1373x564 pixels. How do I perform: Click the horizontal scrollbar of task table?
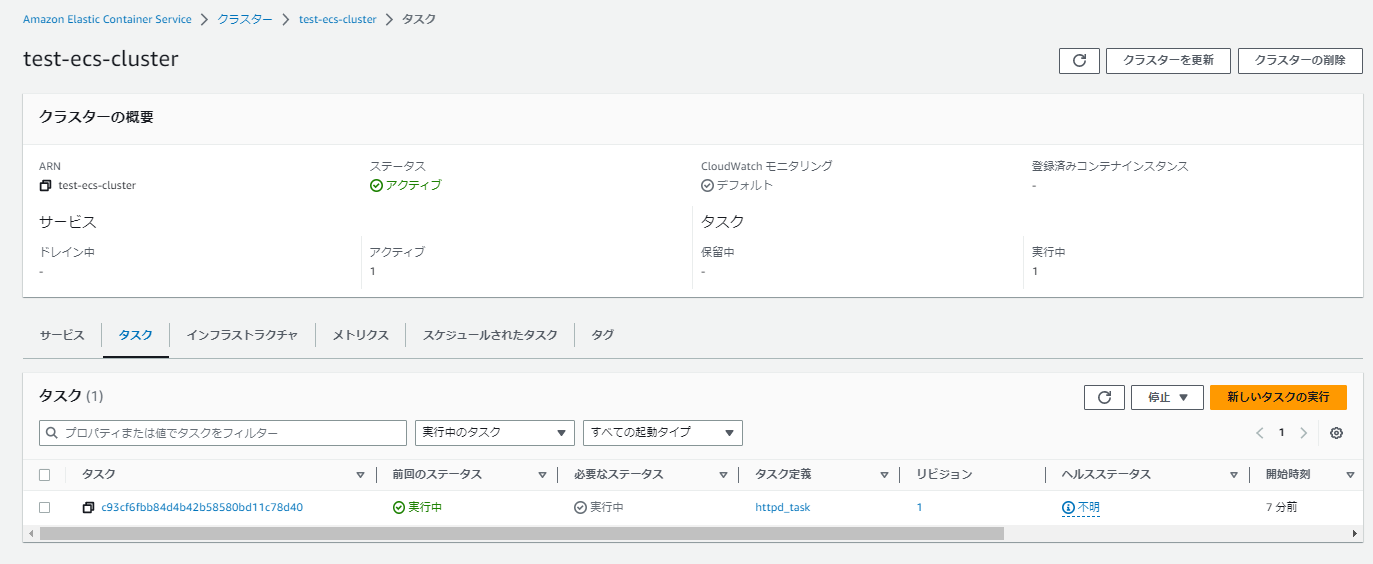[x=520, y=534]
